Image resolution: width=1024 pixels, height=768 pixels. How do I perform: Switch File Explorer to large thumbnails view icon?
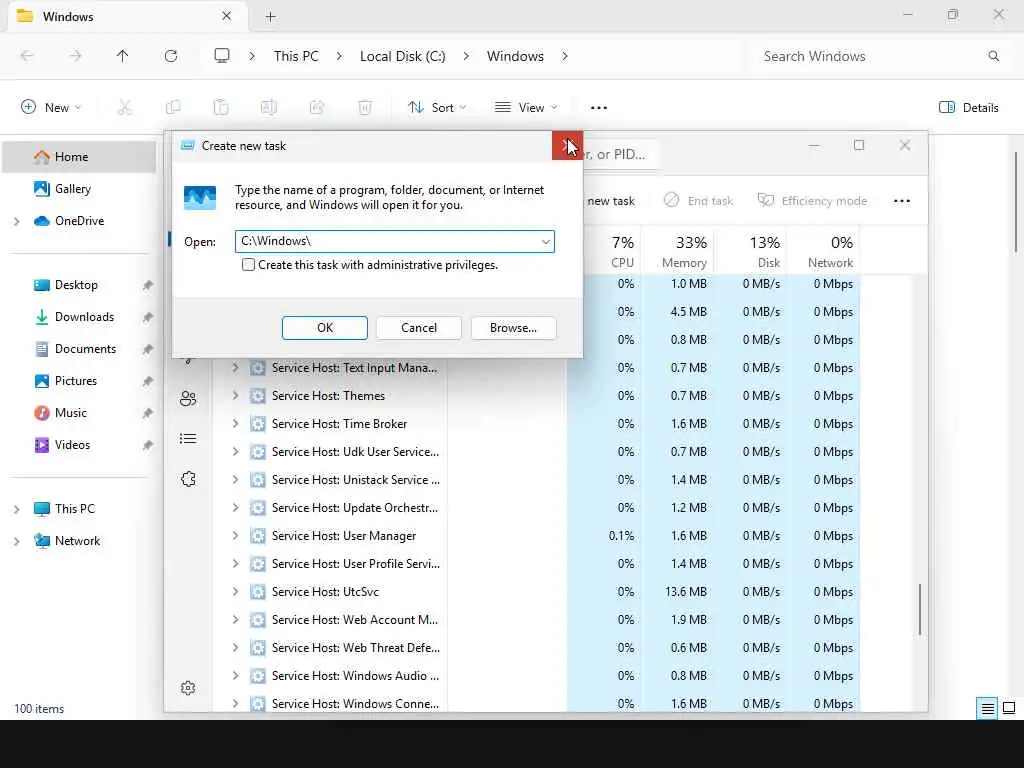click(1009, 709)
